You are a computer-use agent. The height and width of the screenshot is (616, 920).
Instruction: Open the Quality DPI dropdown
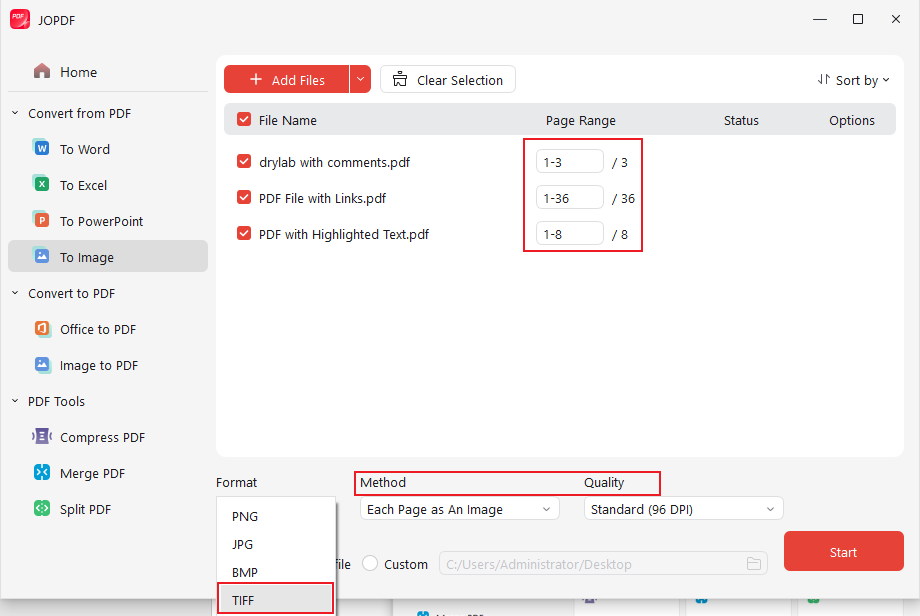pyautogui.click(x=683, y=508)
